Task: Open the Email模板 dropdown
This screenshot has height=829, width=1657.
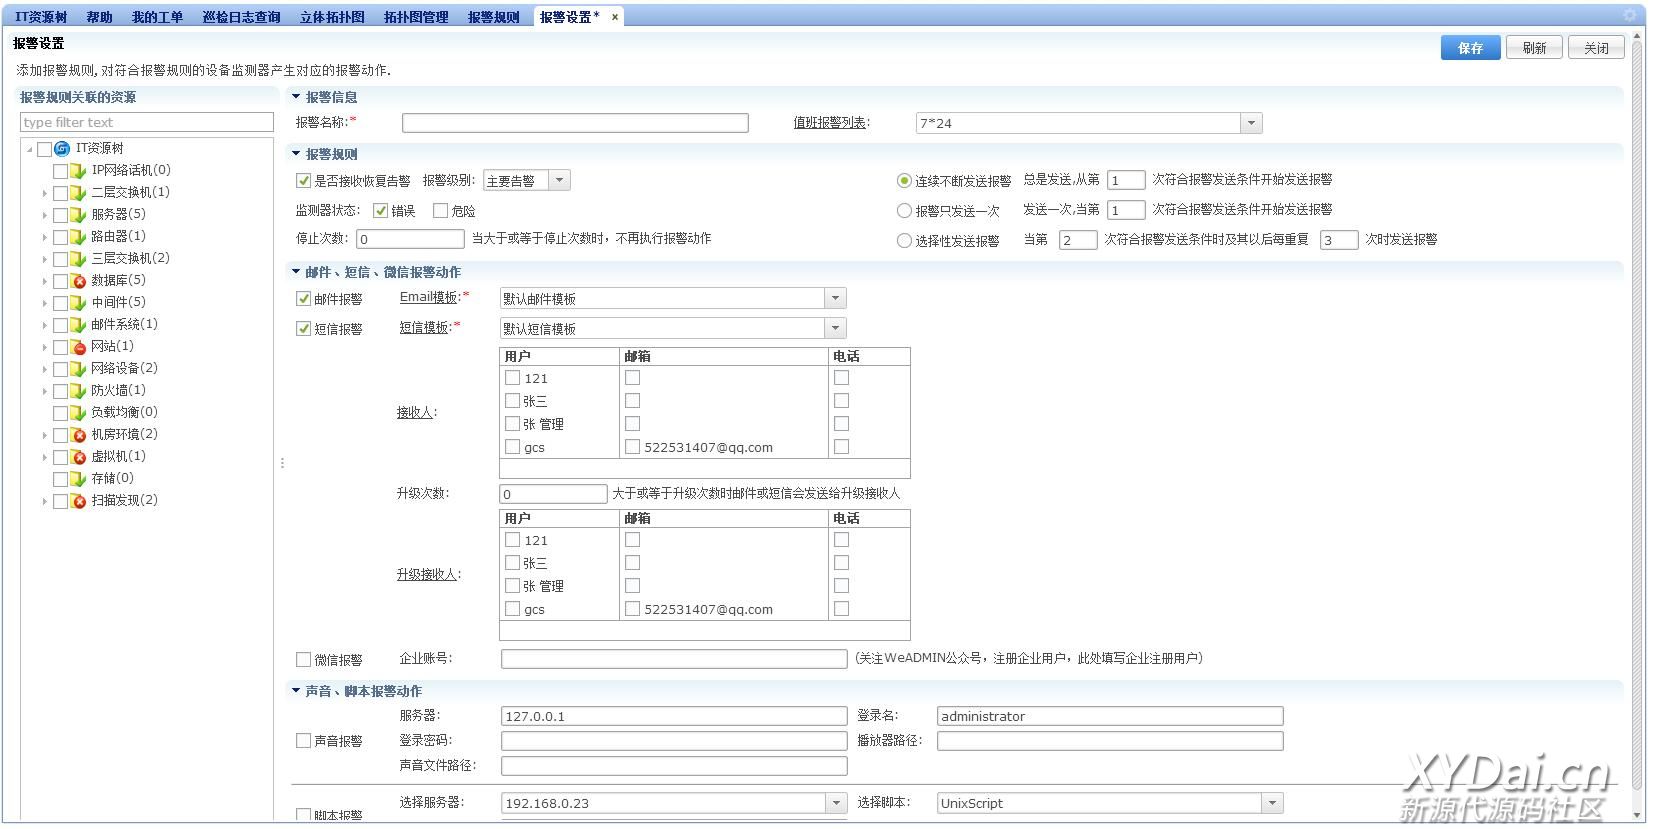Action: 836,298
